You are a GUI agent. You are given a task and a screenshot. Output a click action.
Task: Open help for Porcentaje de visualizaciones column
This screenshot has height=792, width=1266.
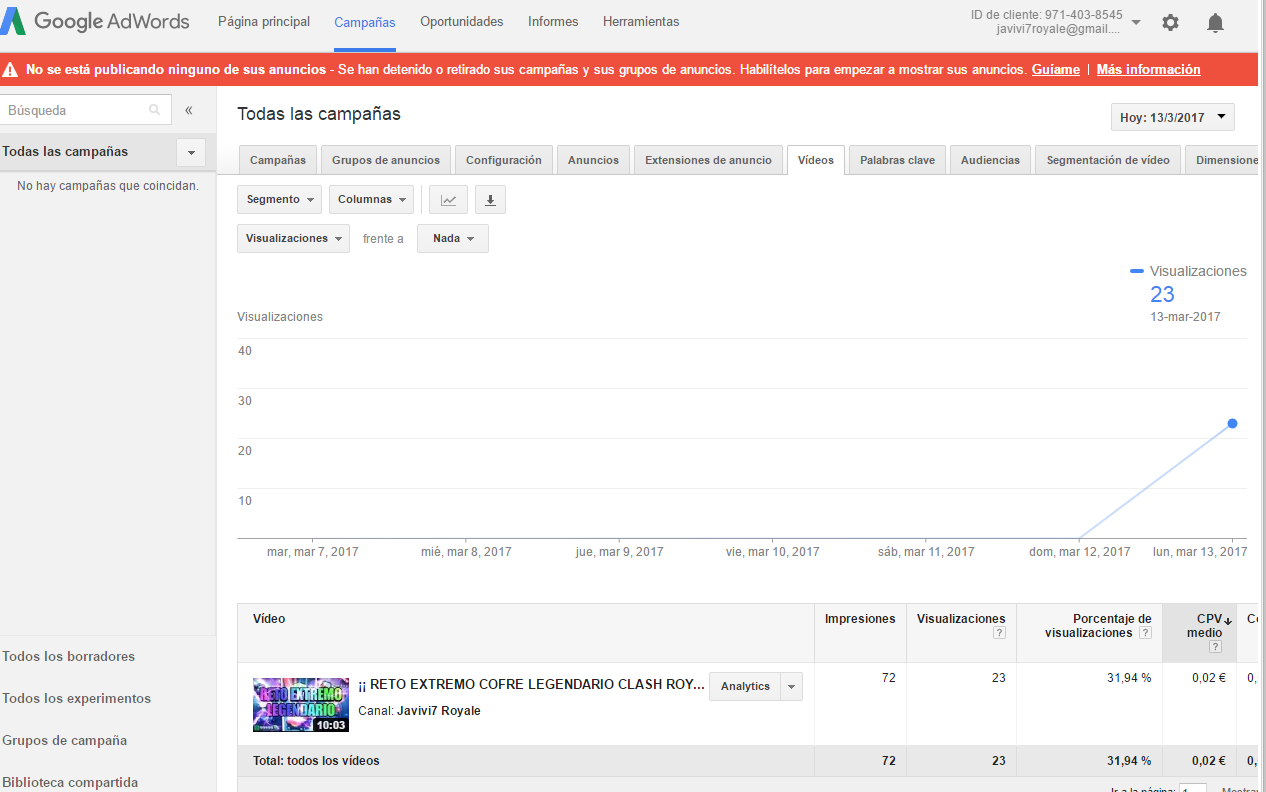pyautogui.click(x=1145, y=633)
